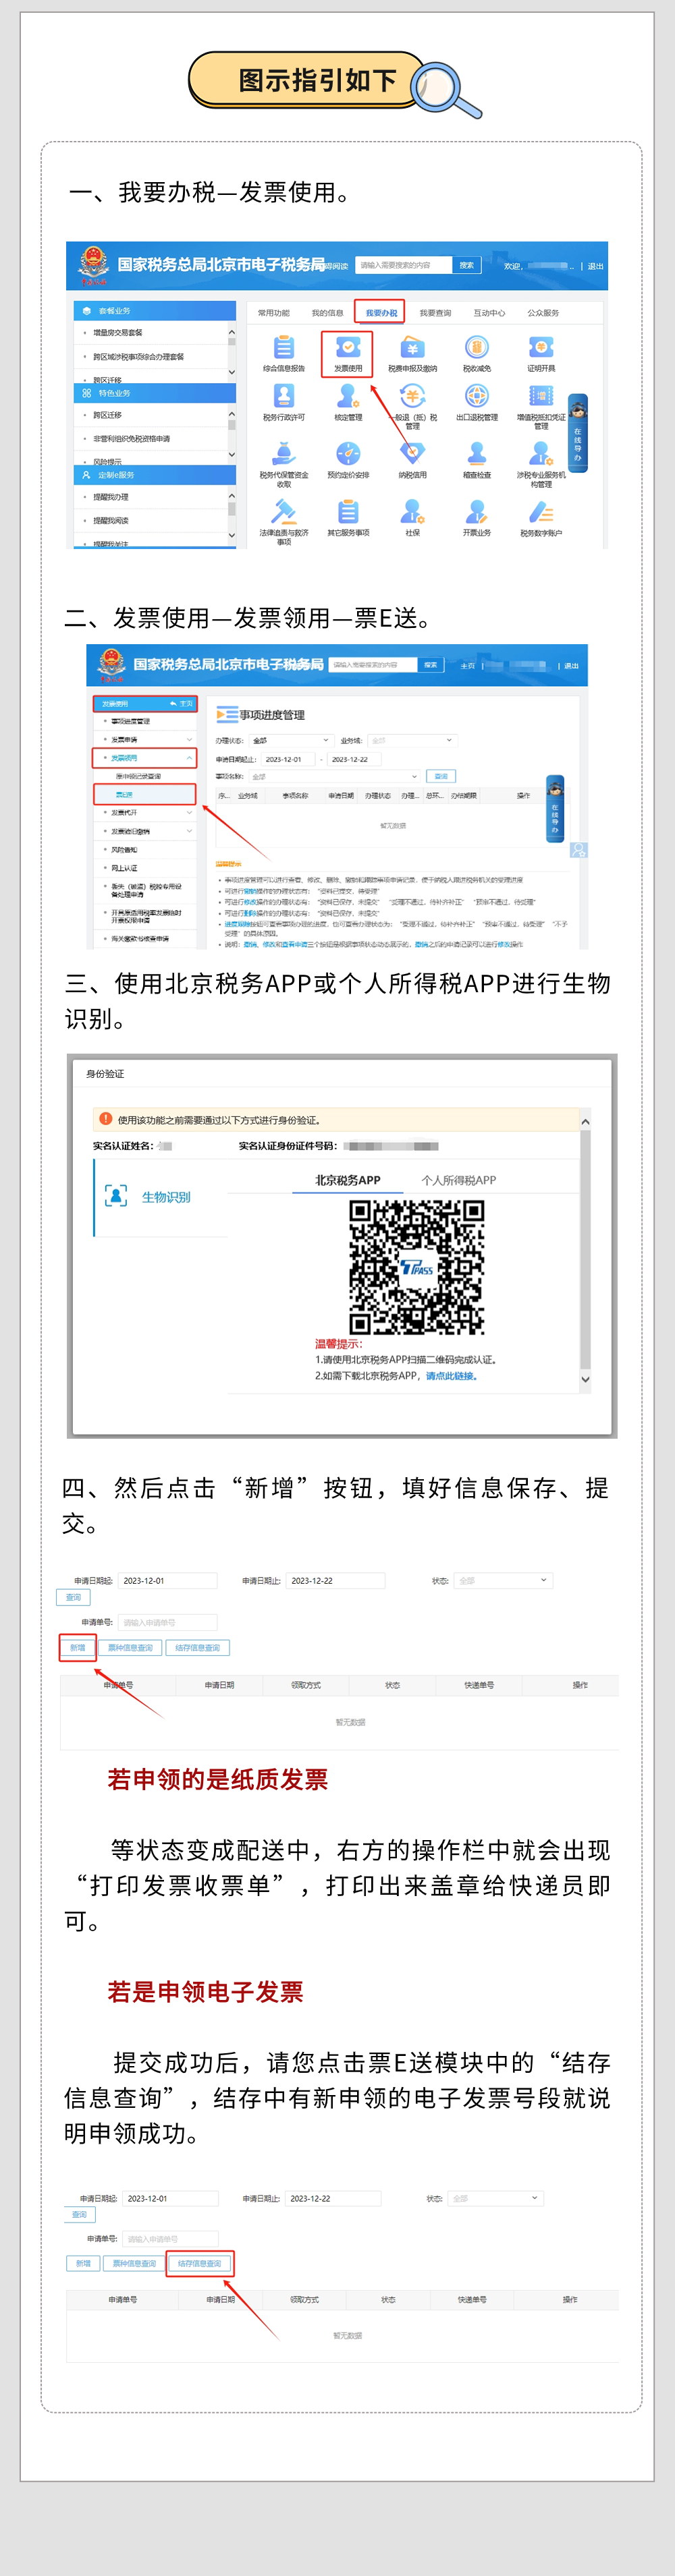
Task: Open the 法律追责与救济事项 icon
Action: click(x=284, y=512)
